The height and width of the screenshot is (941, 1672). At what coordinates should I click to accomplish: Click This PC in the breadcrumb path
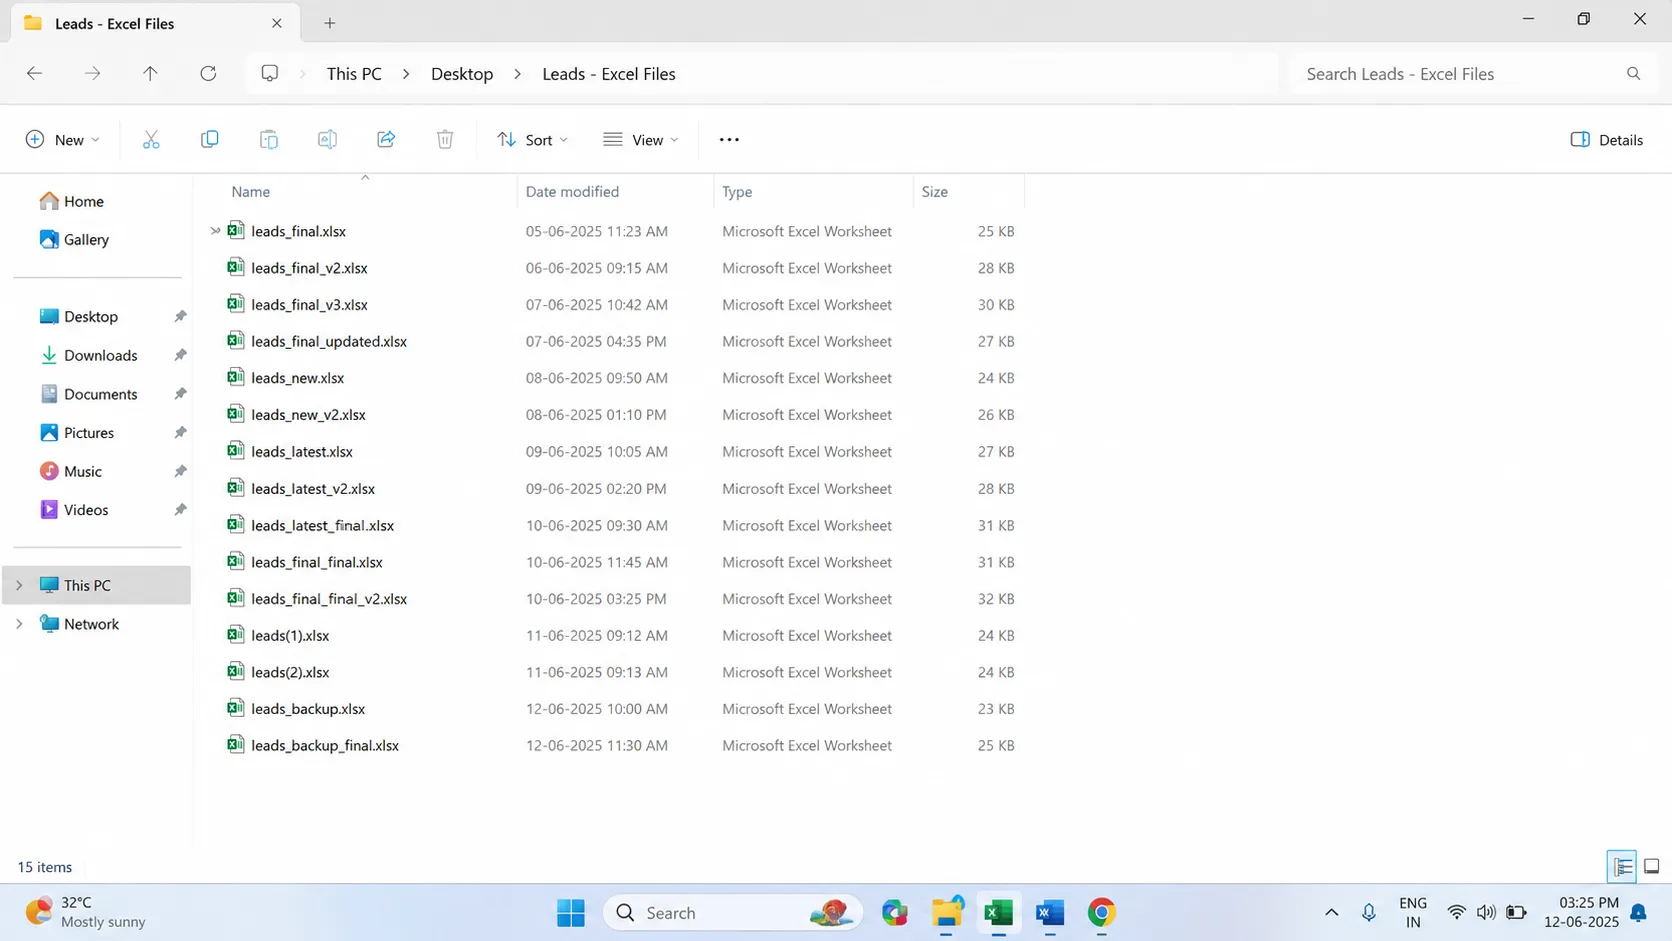click(x=354, y=74)
